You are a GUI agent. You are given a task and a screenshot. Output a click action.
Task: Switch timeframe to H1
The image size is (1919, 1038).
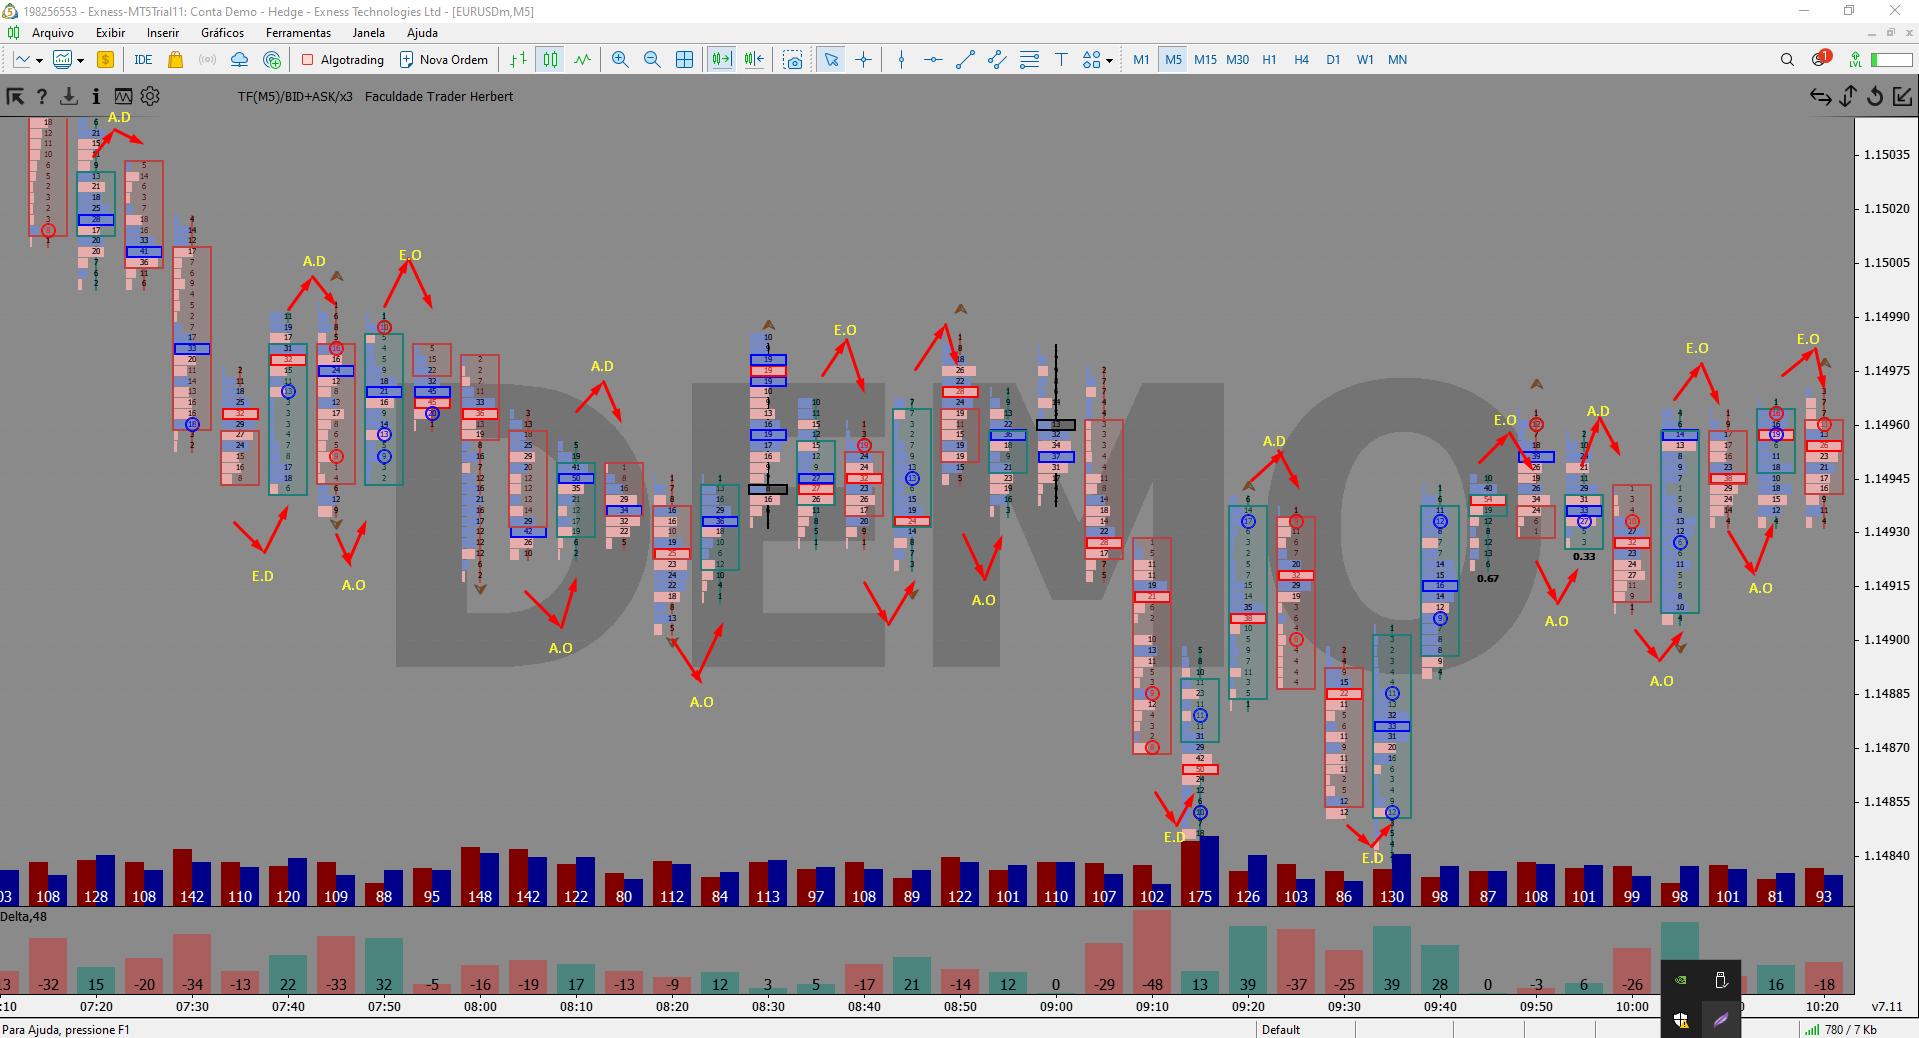[1269, 60]
